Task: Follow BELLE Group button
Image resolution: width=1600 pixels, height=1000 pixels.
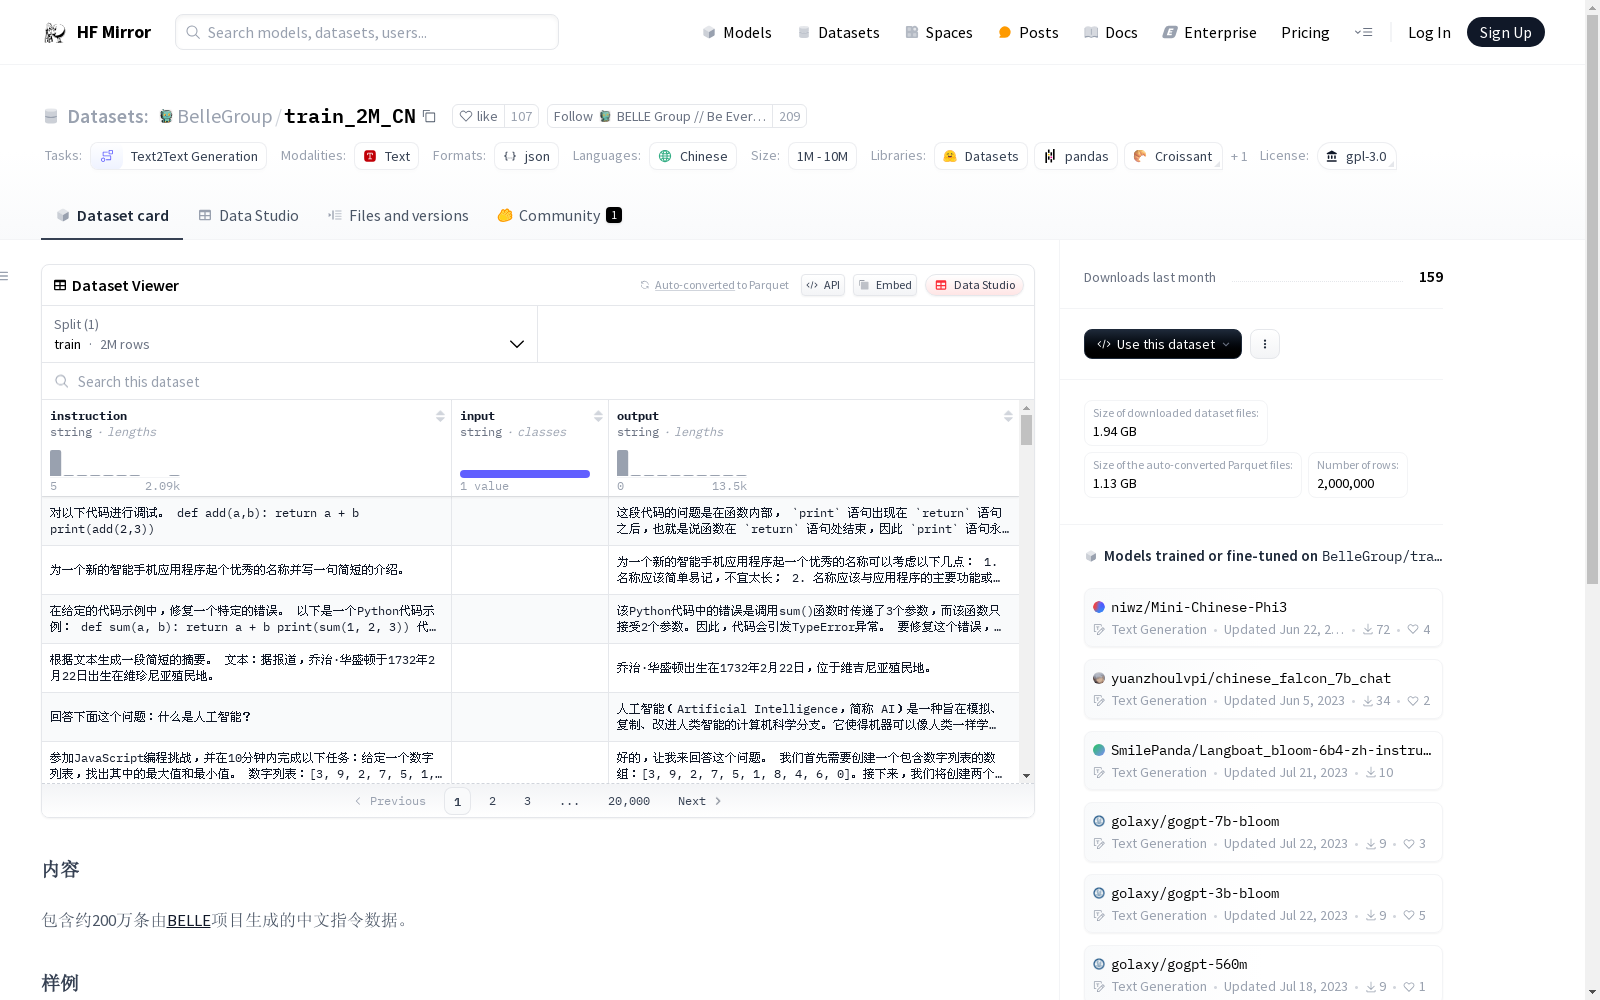Action: (x=660, y=116)
